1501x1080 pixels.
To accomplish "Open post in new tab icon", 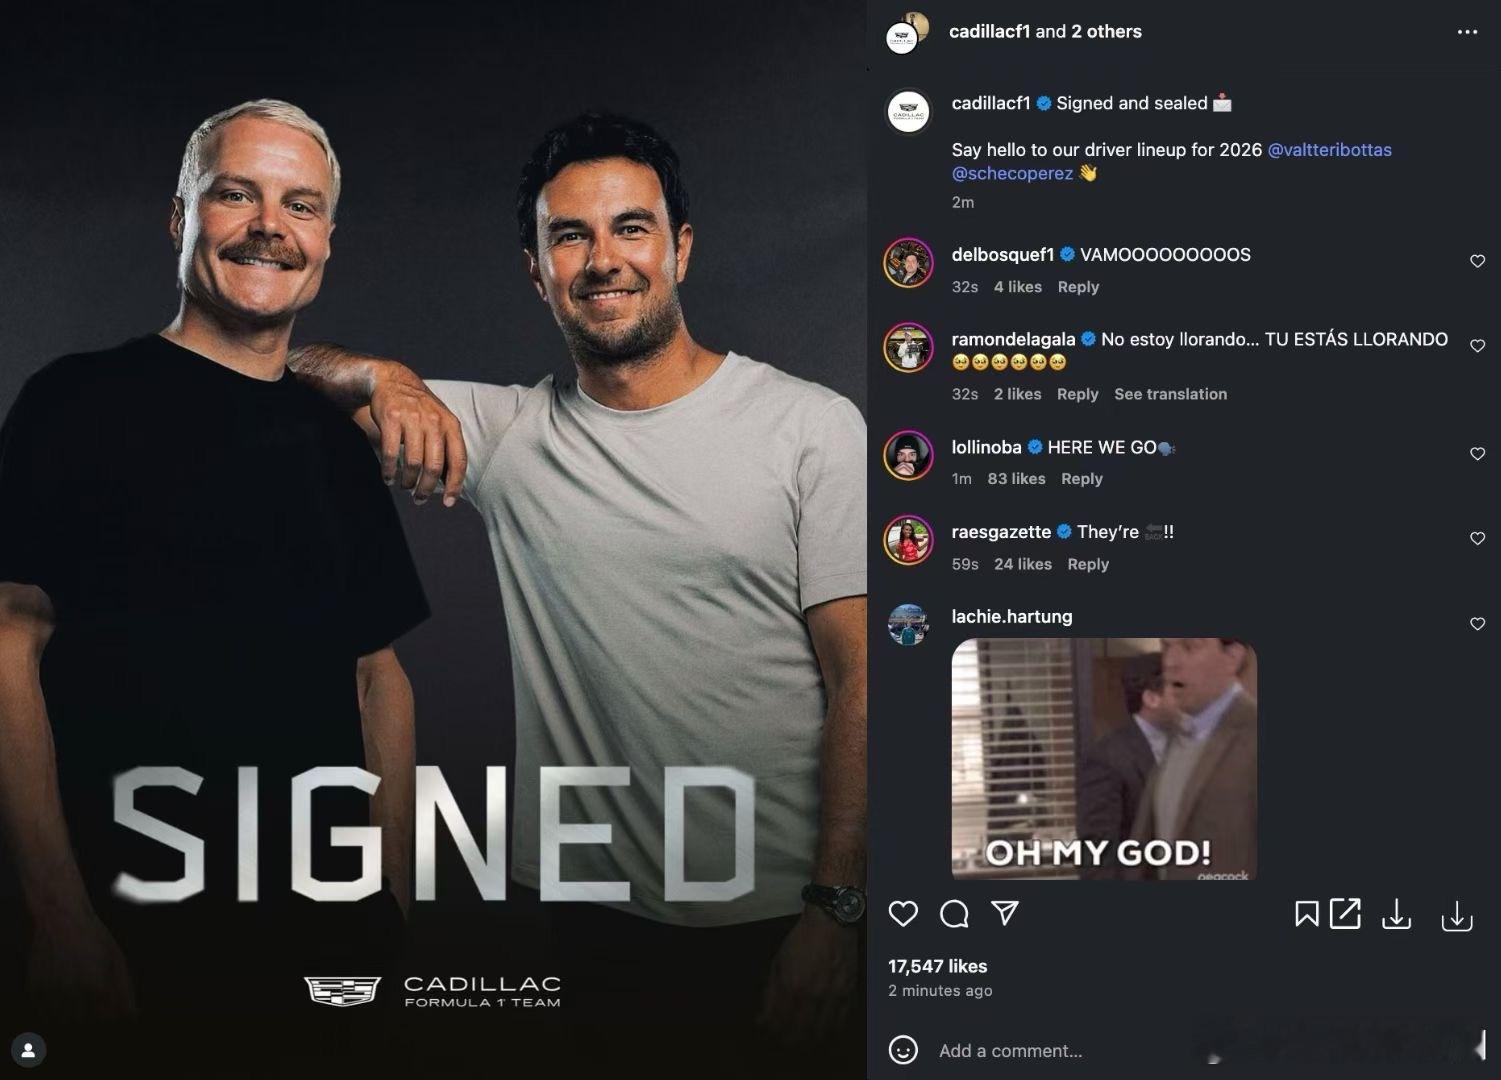I will (x=1345, y=913).
